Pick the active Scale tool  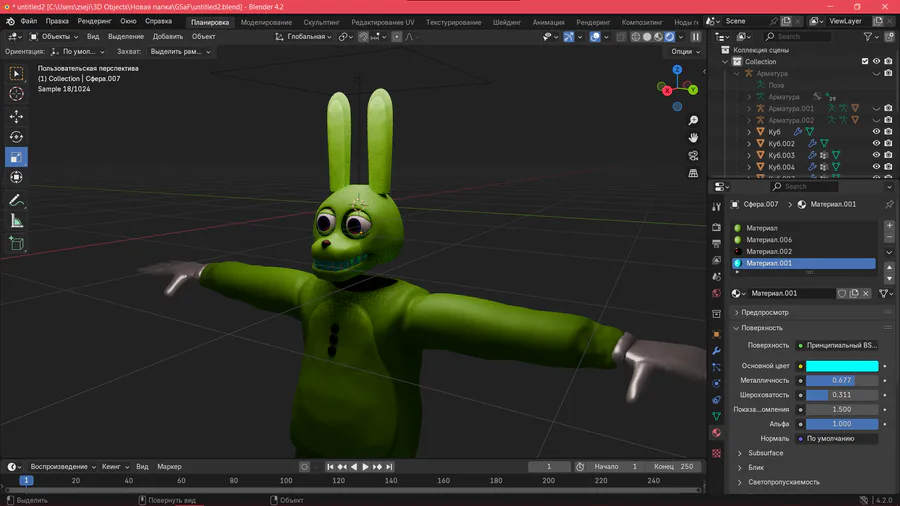click(x=16, y=157)
